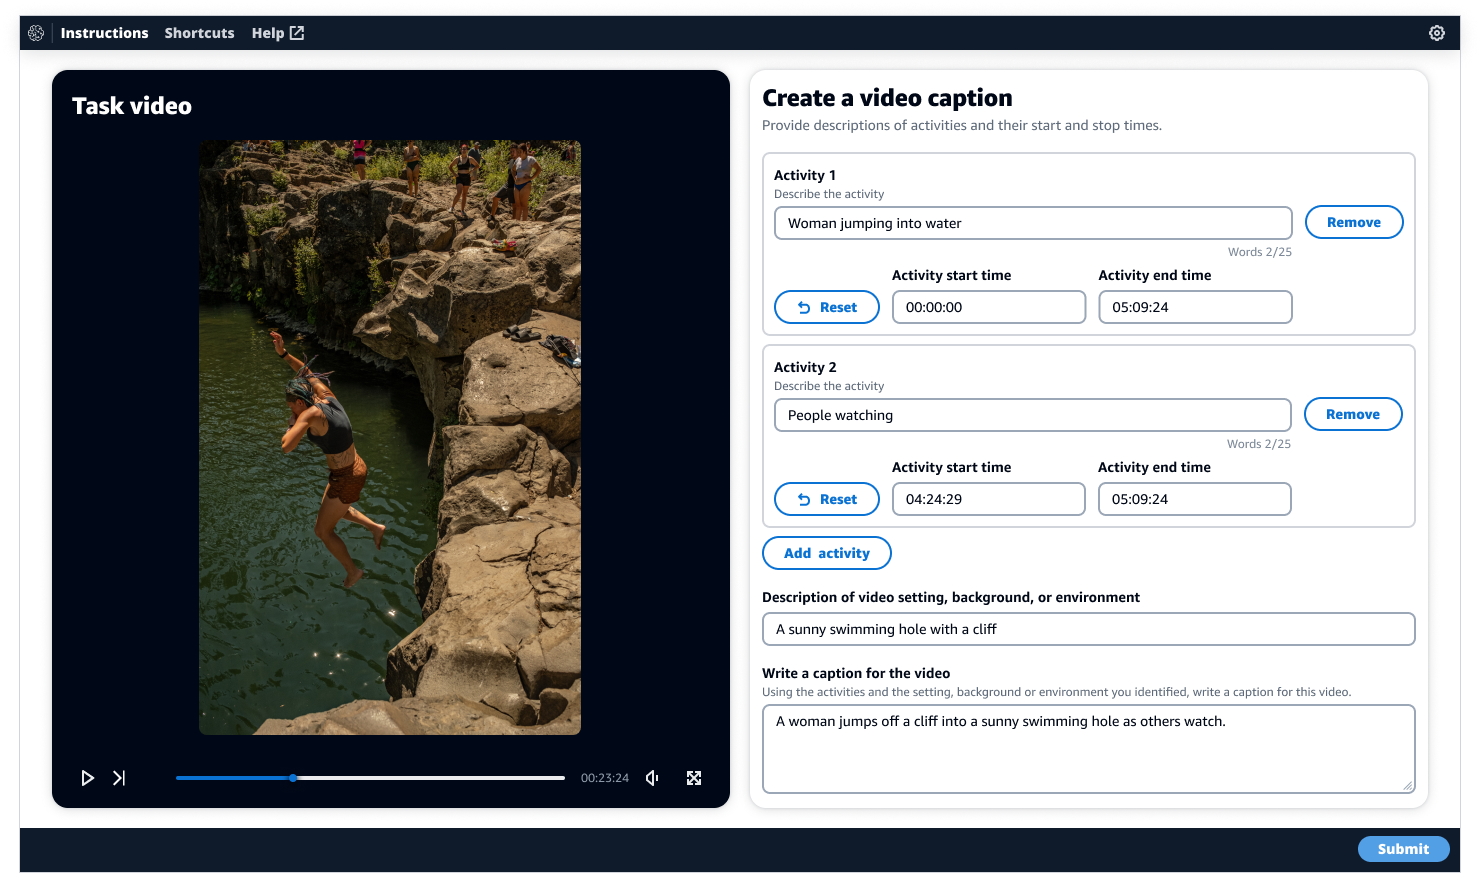Image resolution: width=1480 pixels, height=873 pixels.
Task: Add a new activity
Action: click(x=826, y=552)
